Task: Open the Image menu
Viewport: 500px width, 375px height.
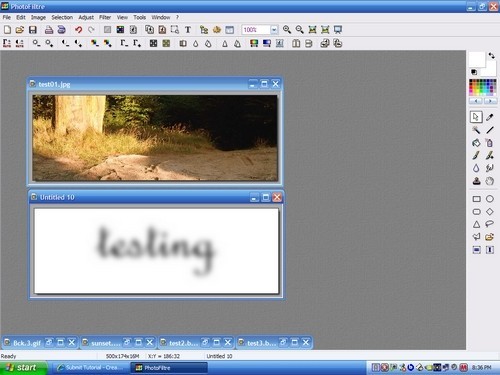Action: click(38, 17)
